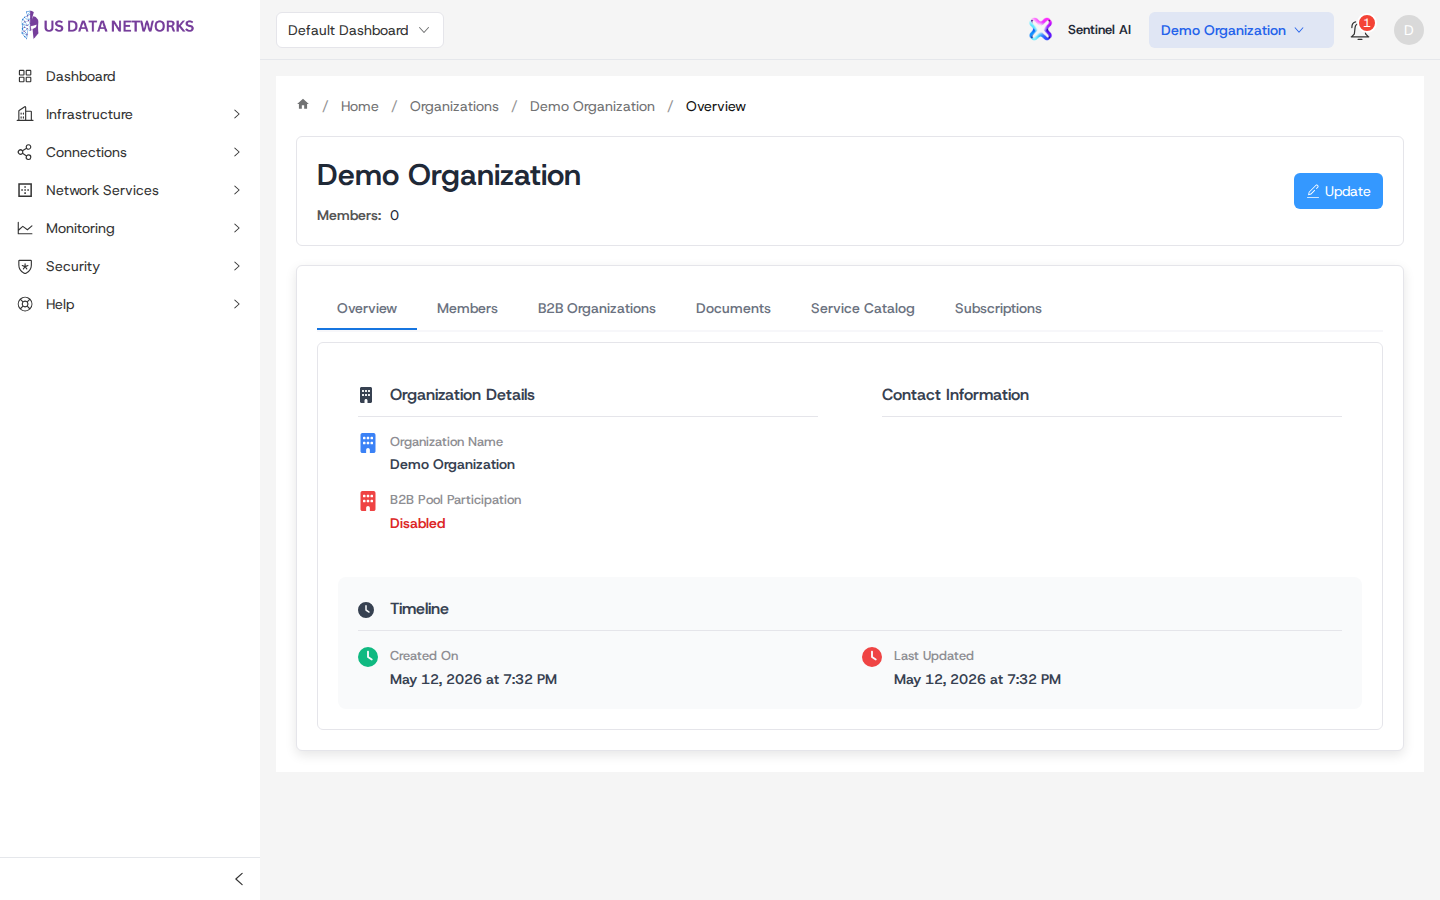Click Demo Organization breadcrumb link
Screen dimensions: 1440x900
592,106
